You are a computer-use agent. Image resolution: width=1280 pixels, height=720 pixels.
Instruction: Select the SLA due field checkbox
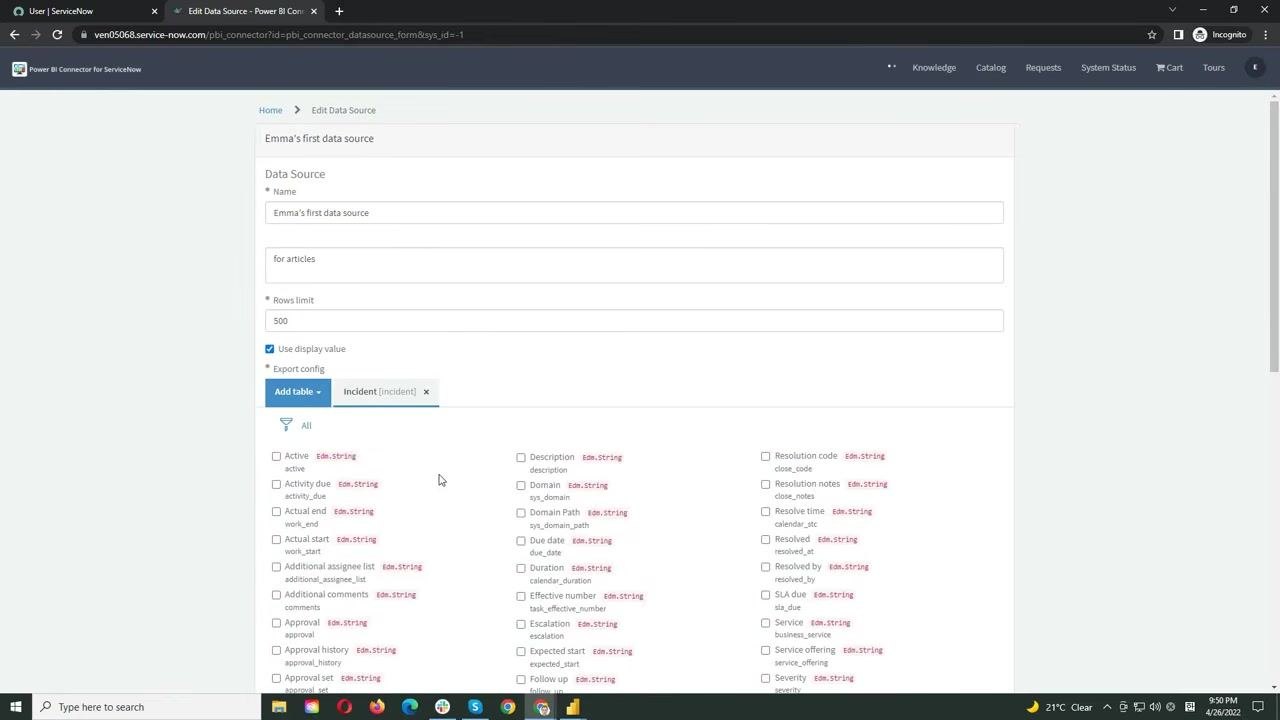[766, 595]
